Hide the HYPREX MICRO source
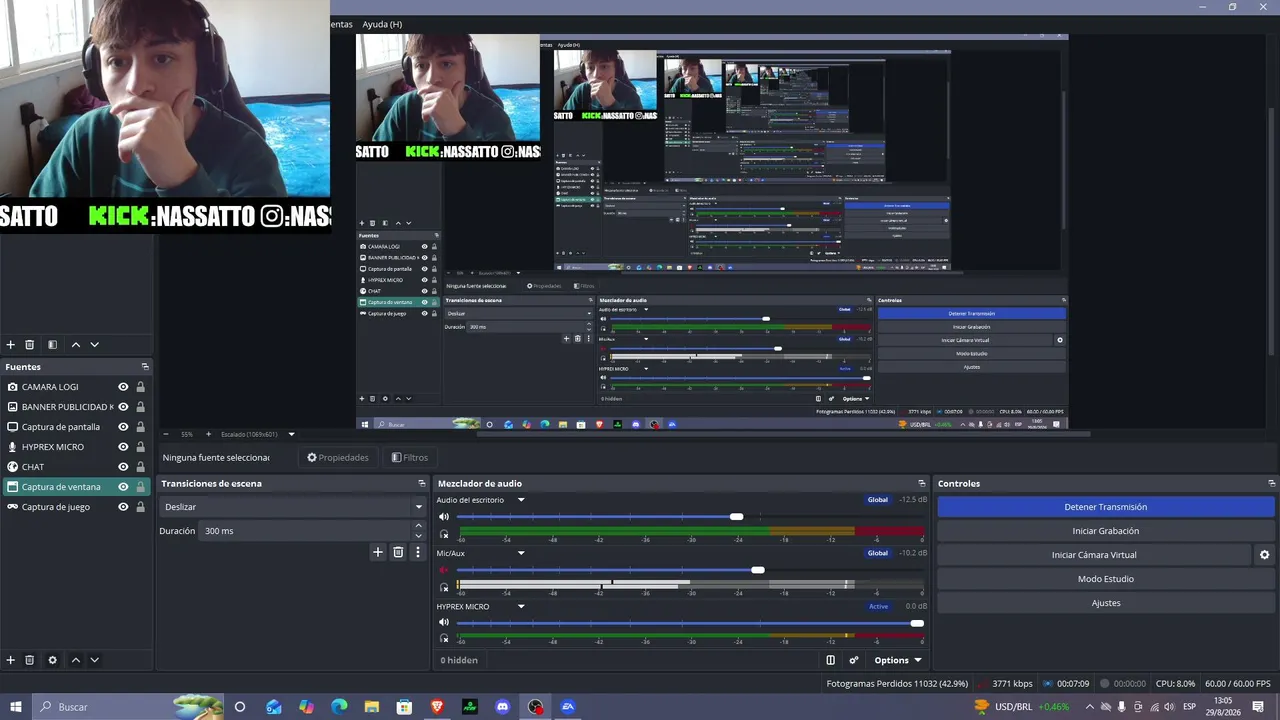 click(x=123, y=447)
